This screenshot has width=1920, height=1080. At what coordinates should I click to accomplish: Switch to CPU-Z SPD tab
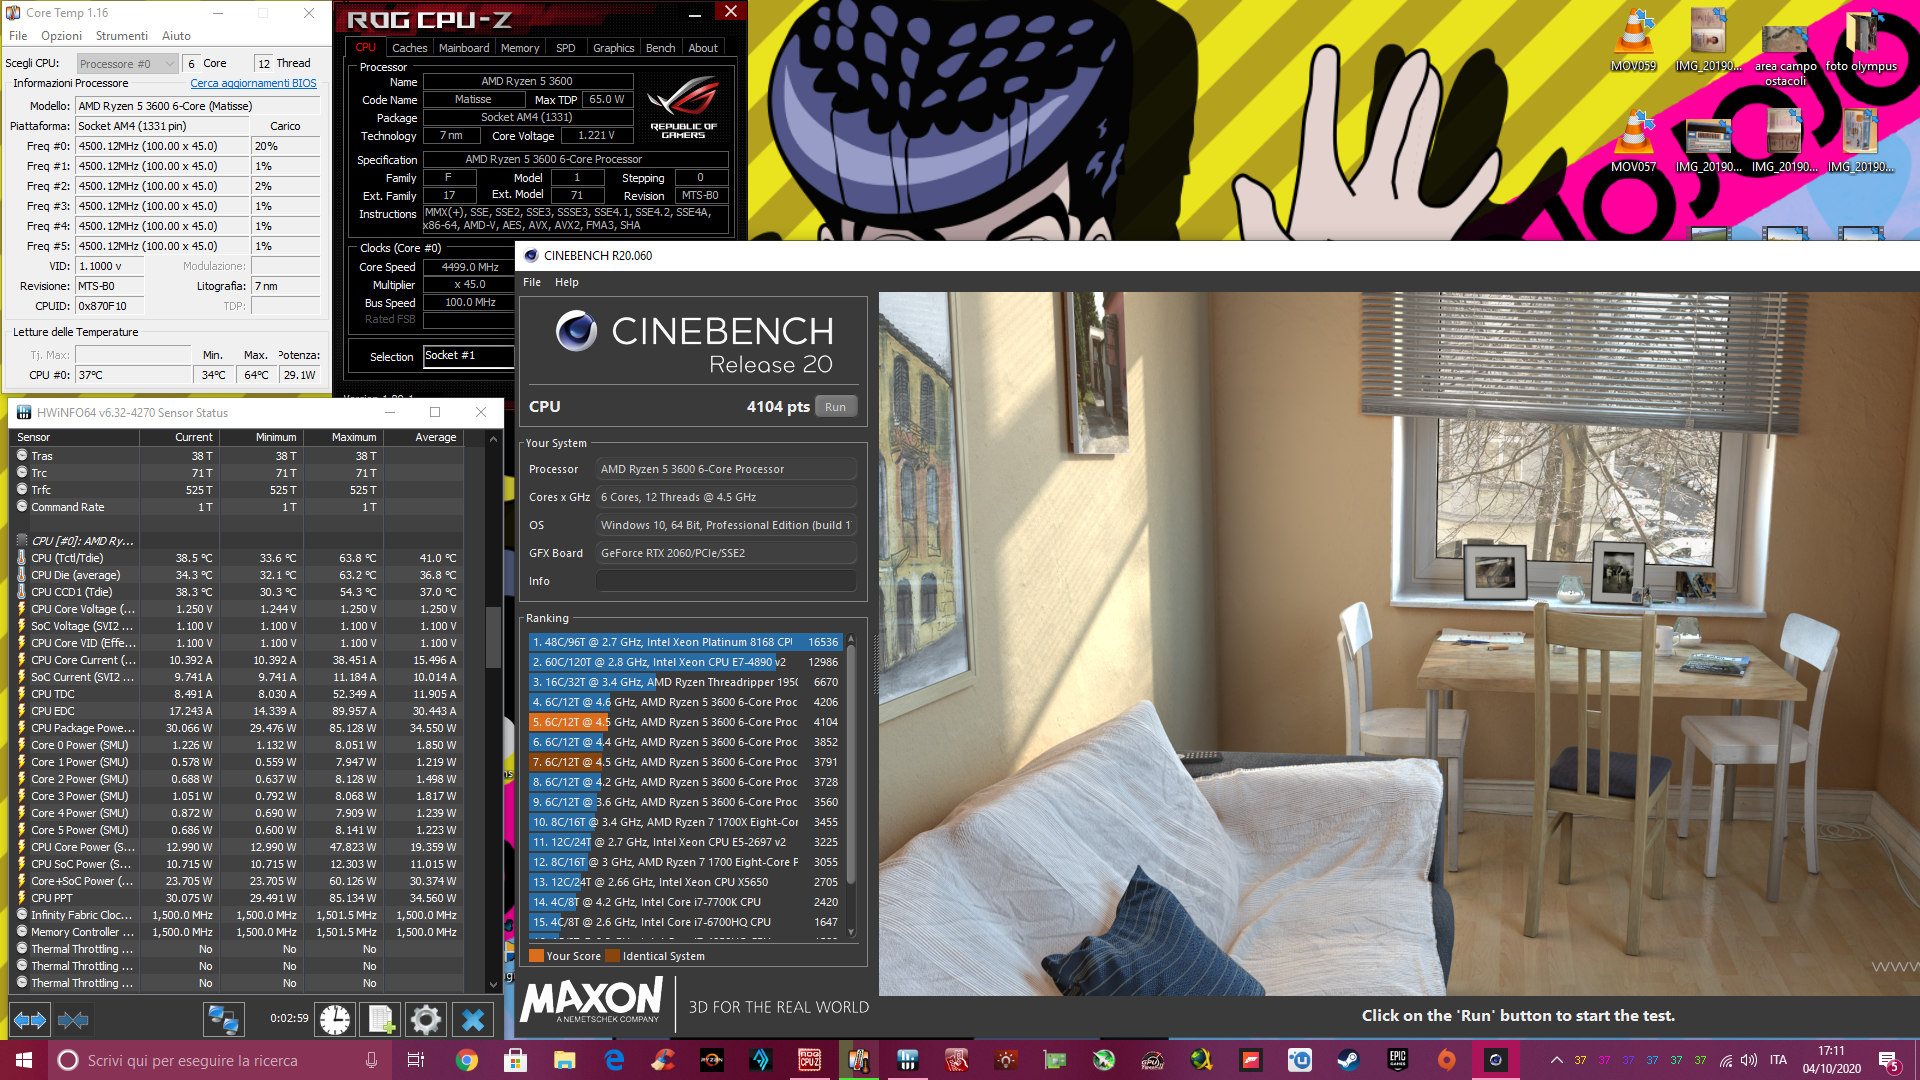coord(566,48)
